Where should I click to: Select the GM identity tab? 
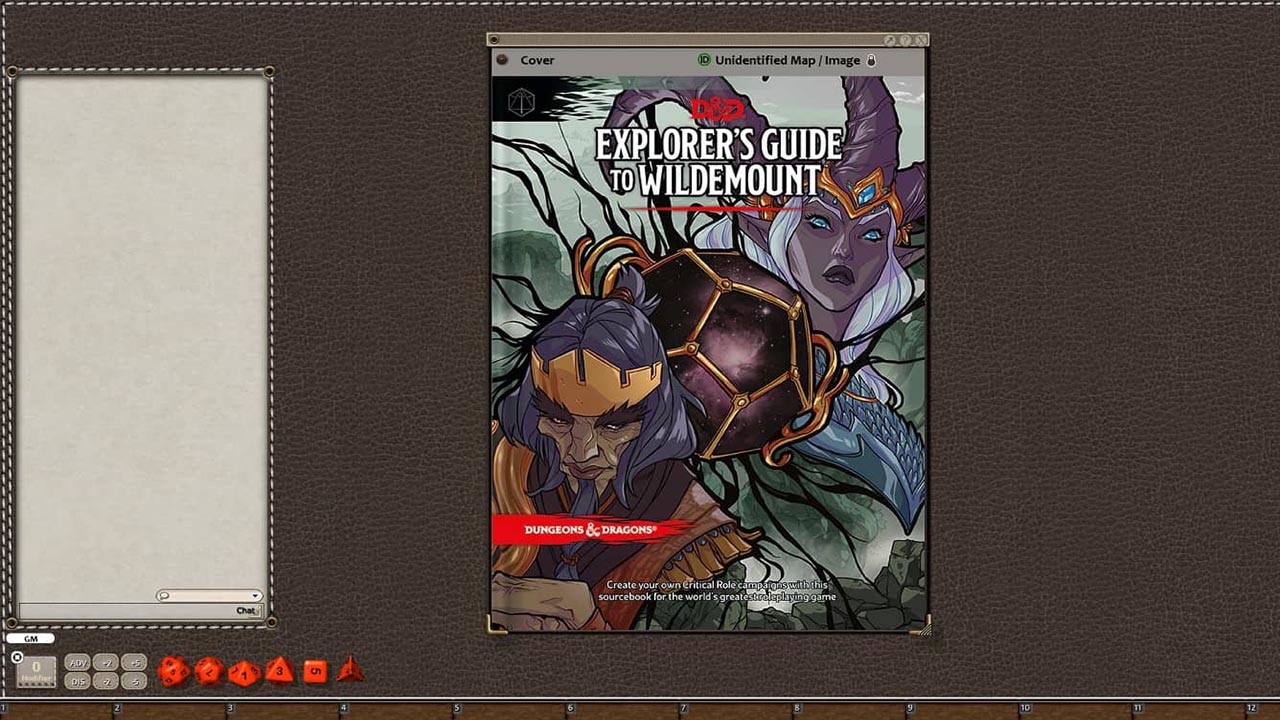[x=30, y=638]
